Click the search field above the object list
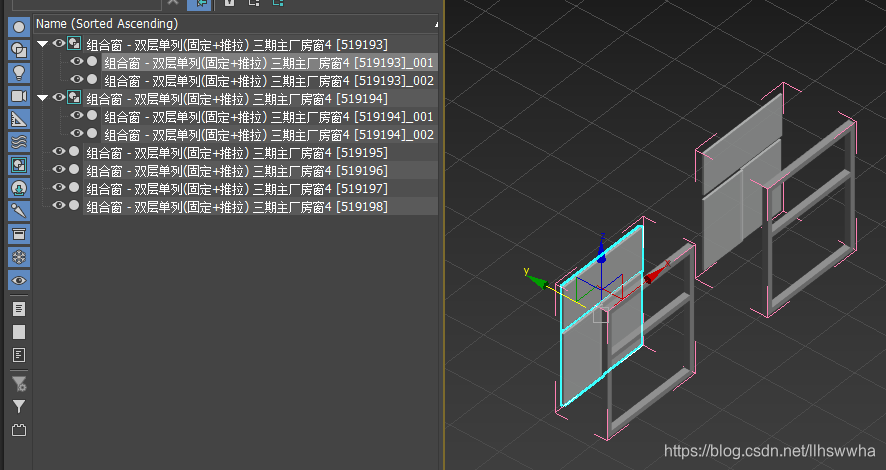The height and width of the screenshot is (470, 886). click(86, 3)
